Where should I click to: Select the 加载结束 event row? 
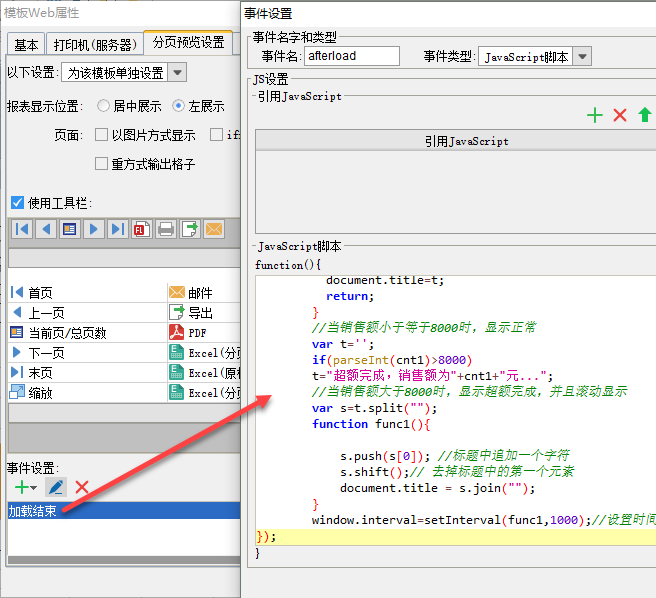coord(124,511)
